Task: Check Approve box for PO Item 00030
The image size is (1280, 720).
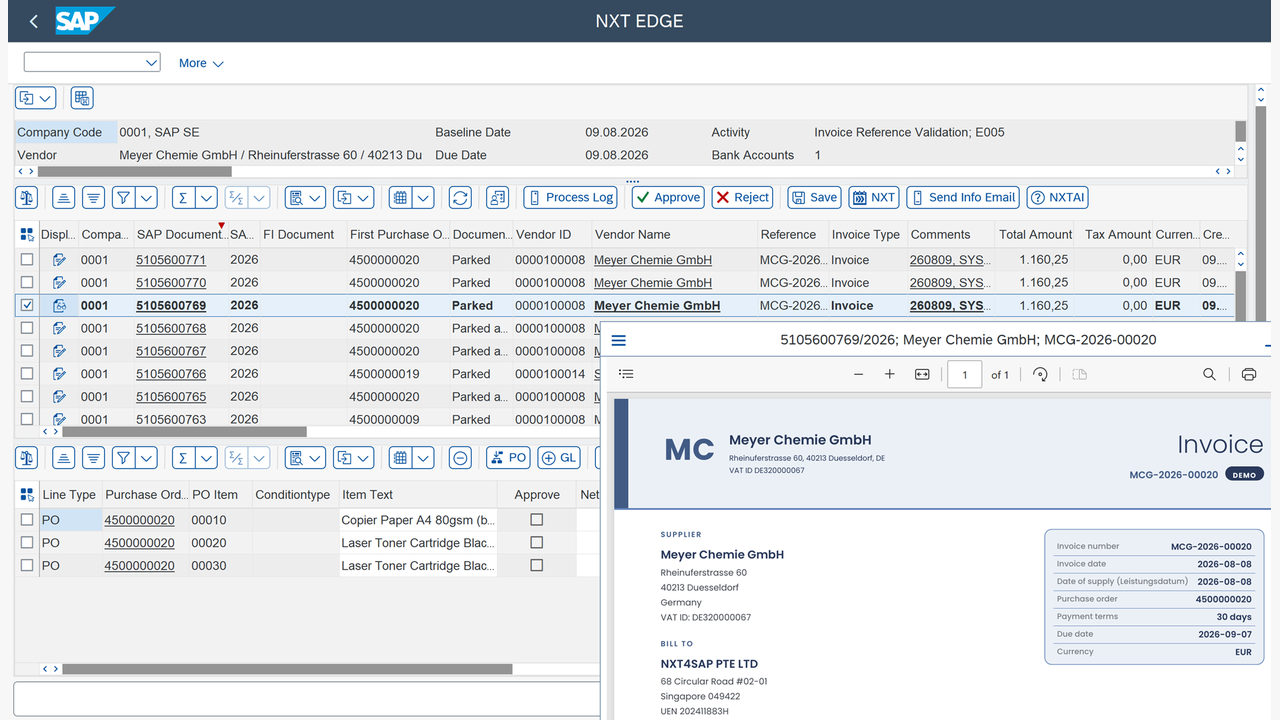Action: point(537,566)
